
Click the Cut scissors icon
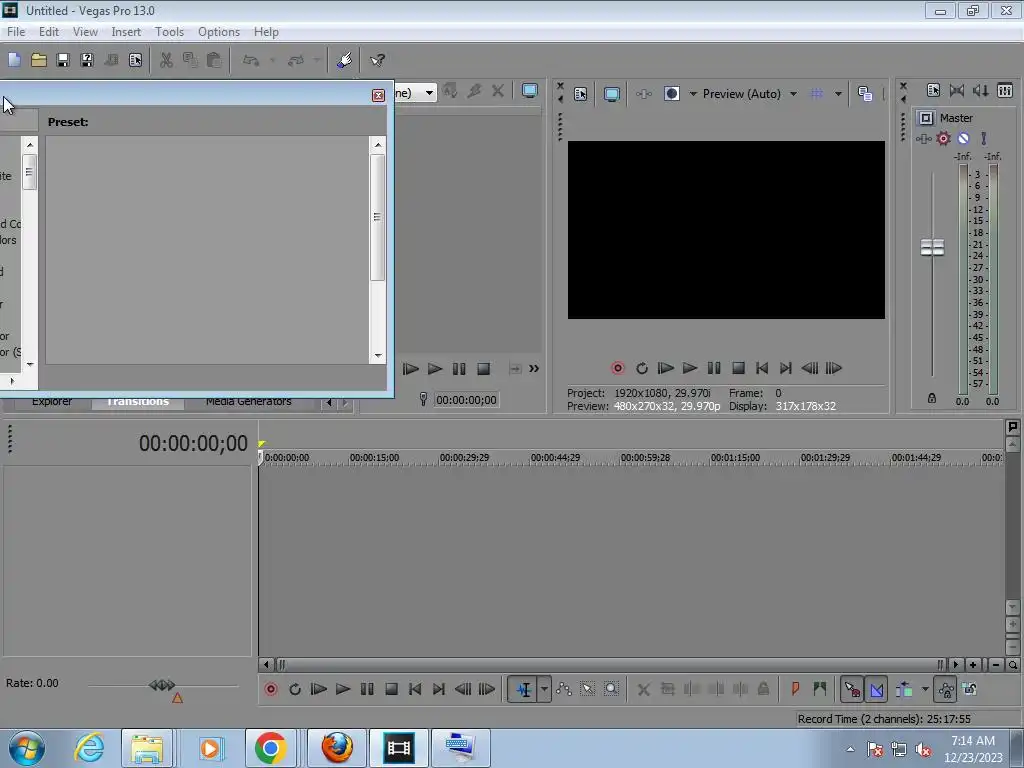point(166,60)
